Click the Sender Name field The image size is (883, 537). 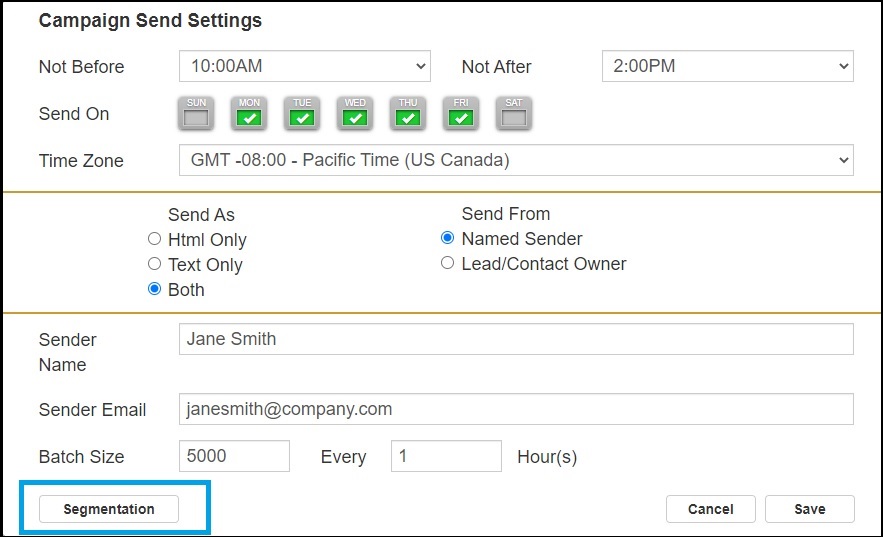[x=515, y=339]
